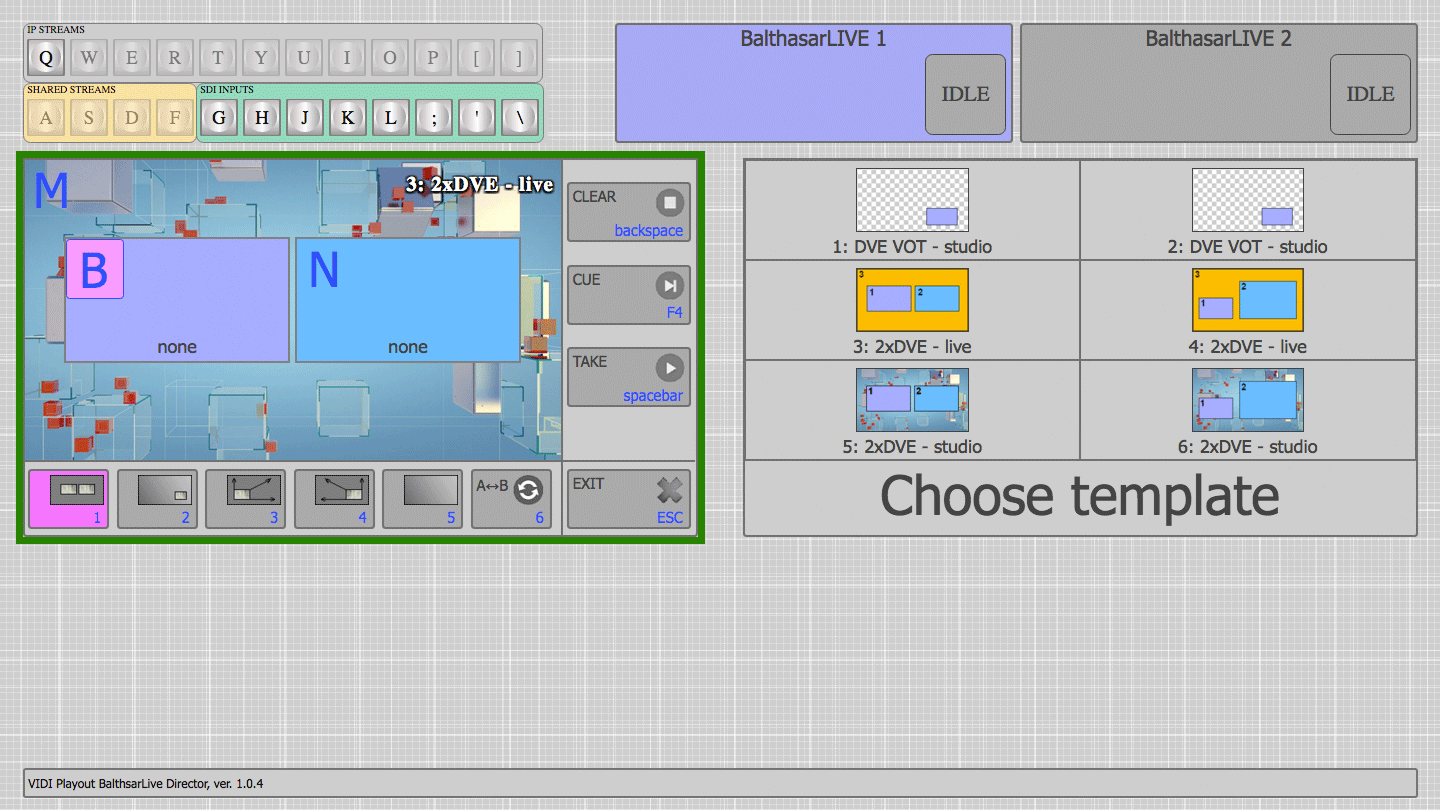Select SDI input key H

pos(262,118)
